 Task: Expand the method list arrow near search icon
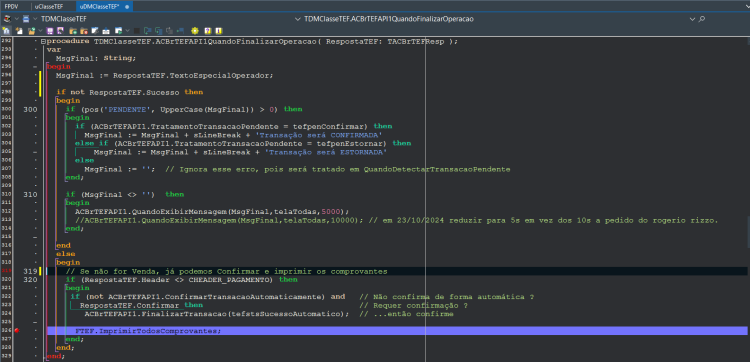[692, 19]
